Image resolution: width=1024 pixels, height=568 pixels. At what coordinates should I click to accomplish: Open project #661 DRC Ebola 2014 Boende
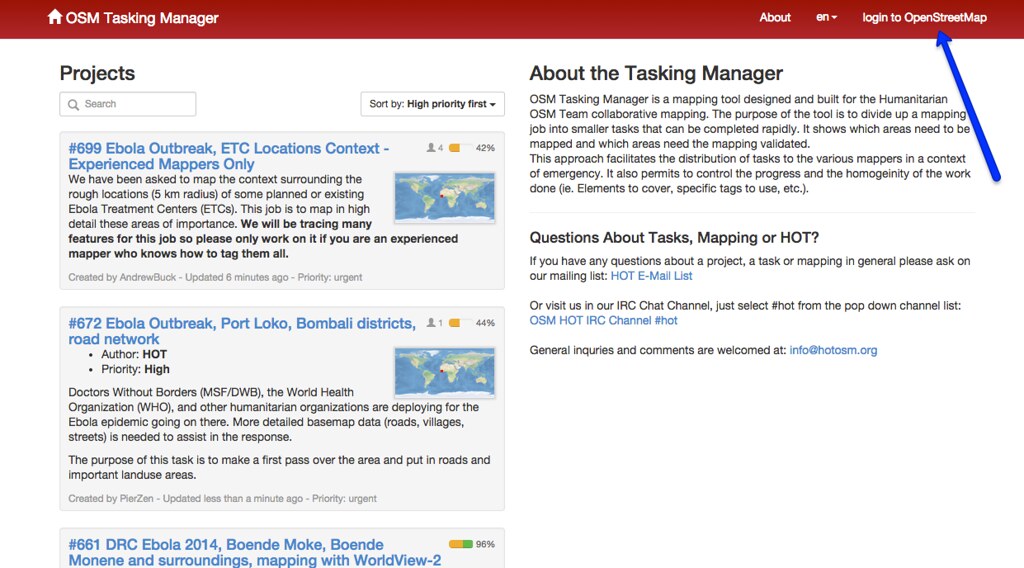pos(255,552)
